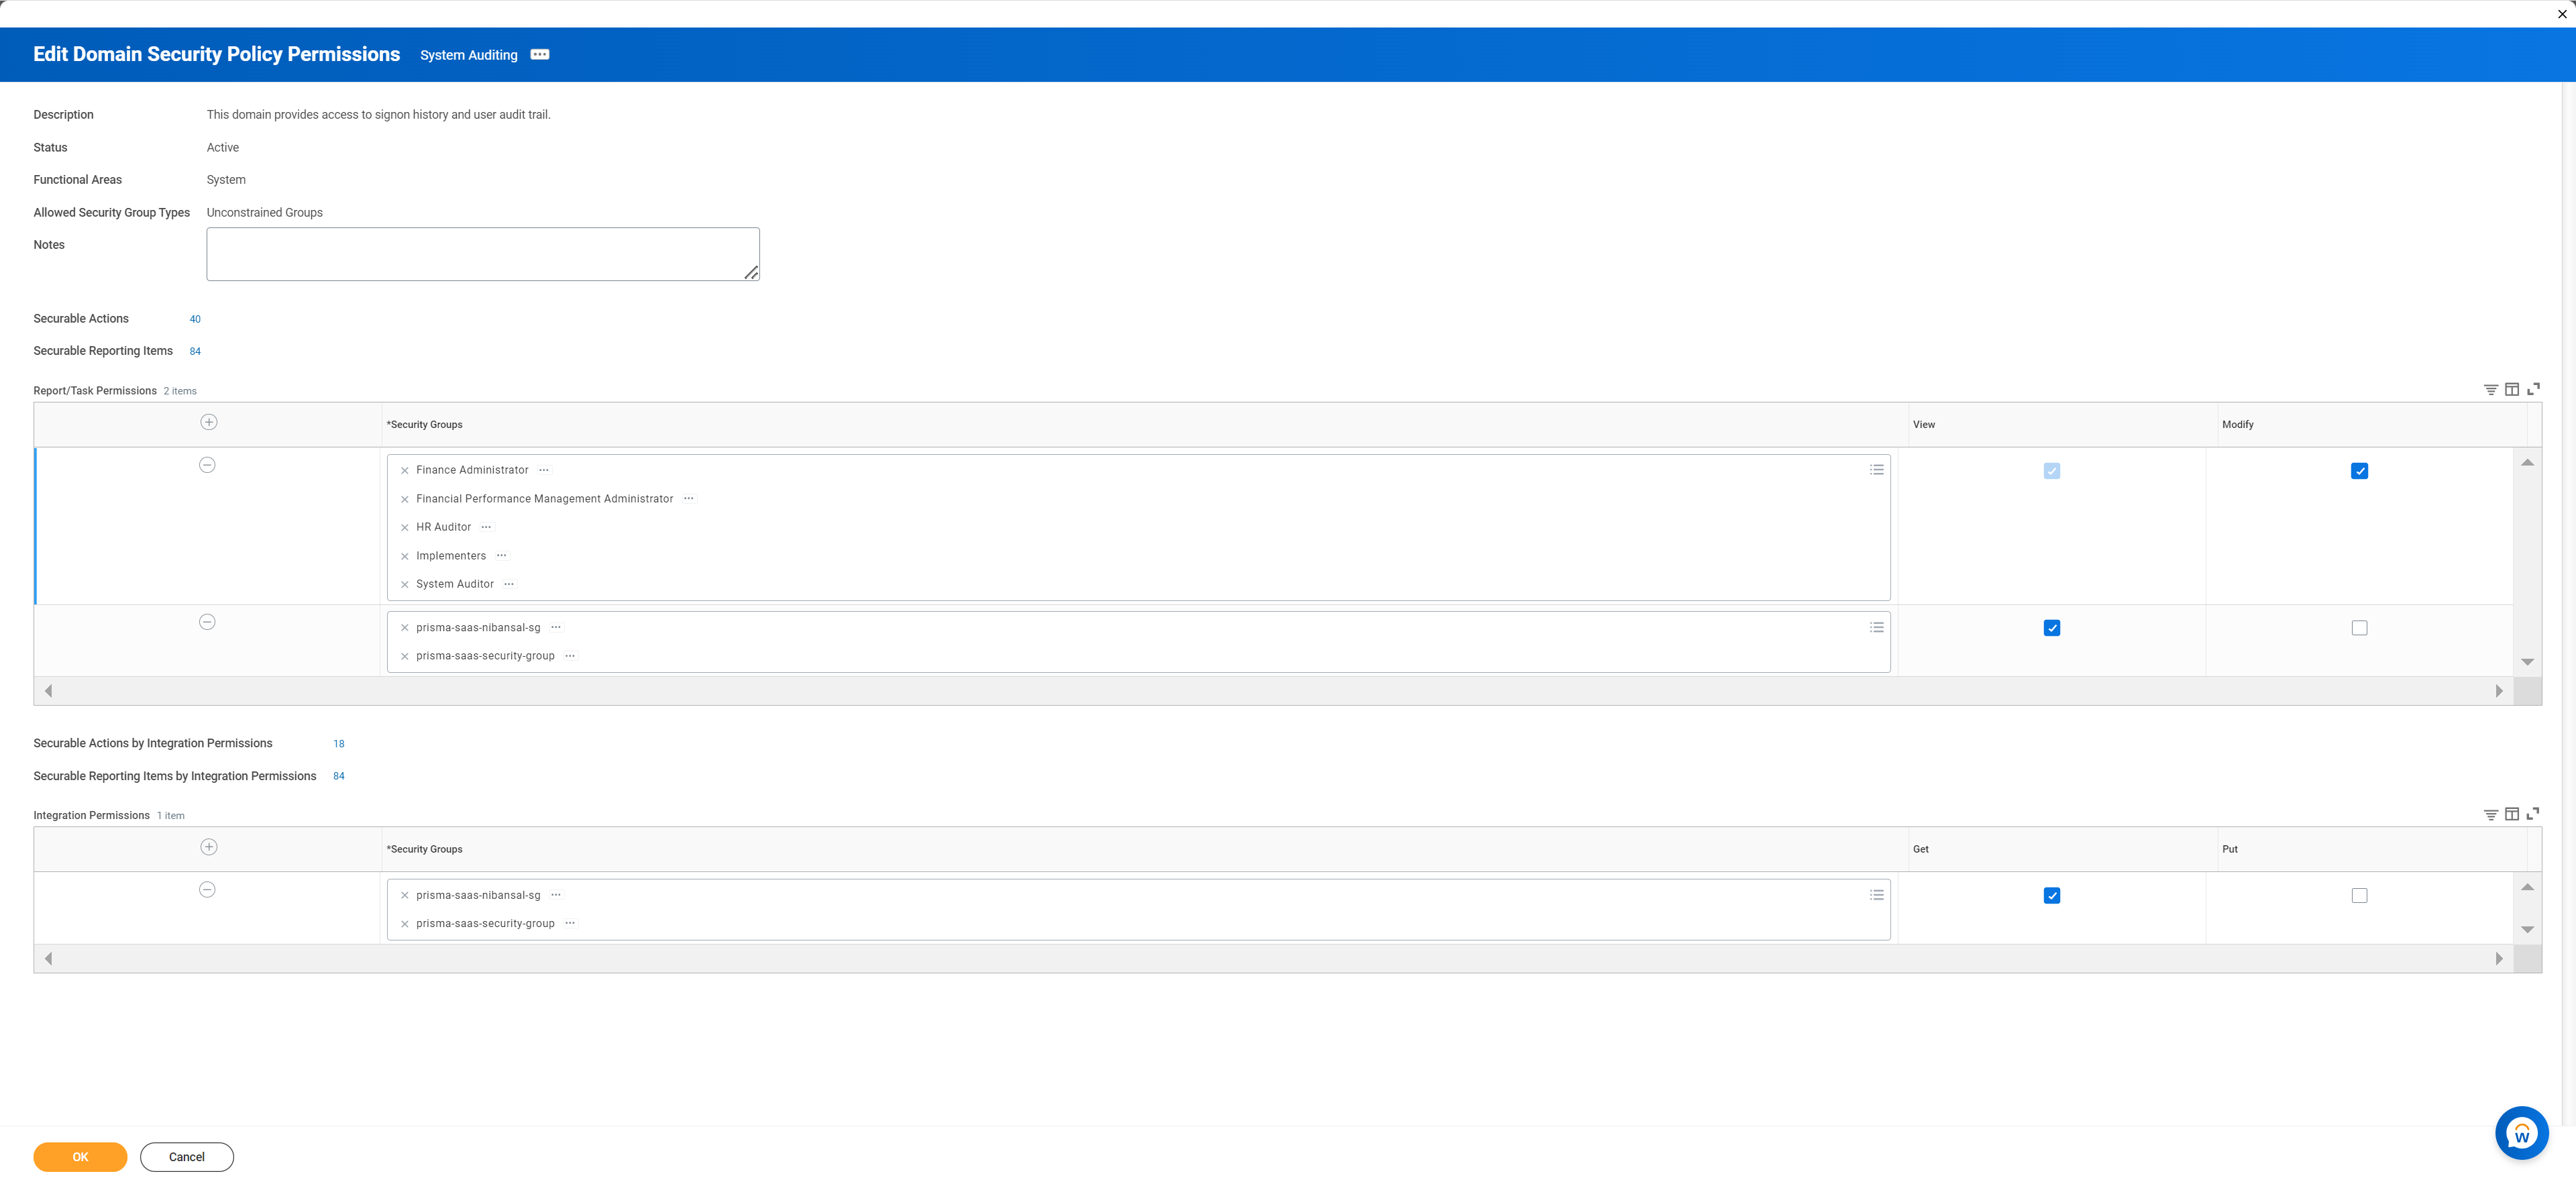Image resolution: width=2576 pixels, height=1186 pixels.
Task: Filter the Report/Task Permissions grid
Action: point(2490,389)
